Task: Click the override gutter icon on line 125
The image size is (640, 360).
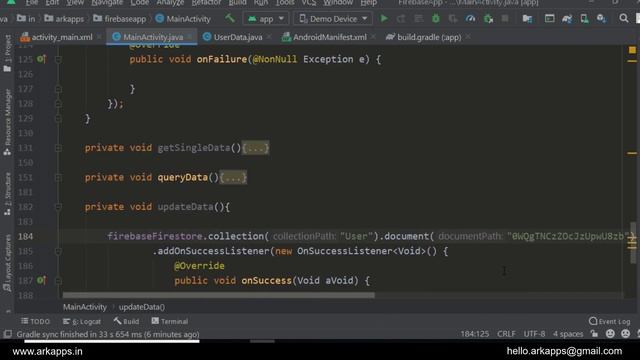Action: [x=41, y=59]
